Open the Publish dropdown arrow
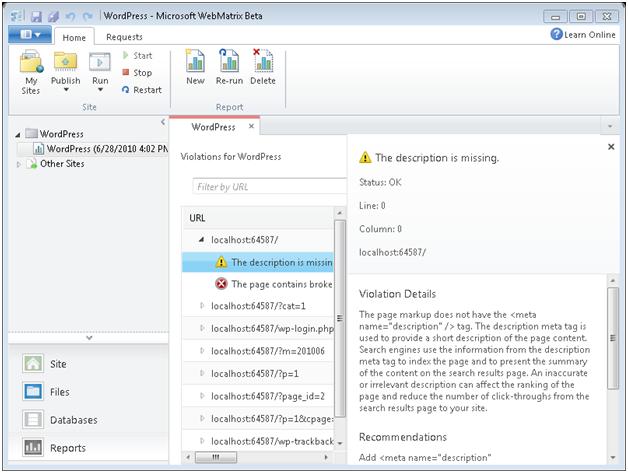This screenshot has height=473, width=628. tap(66, 90)
